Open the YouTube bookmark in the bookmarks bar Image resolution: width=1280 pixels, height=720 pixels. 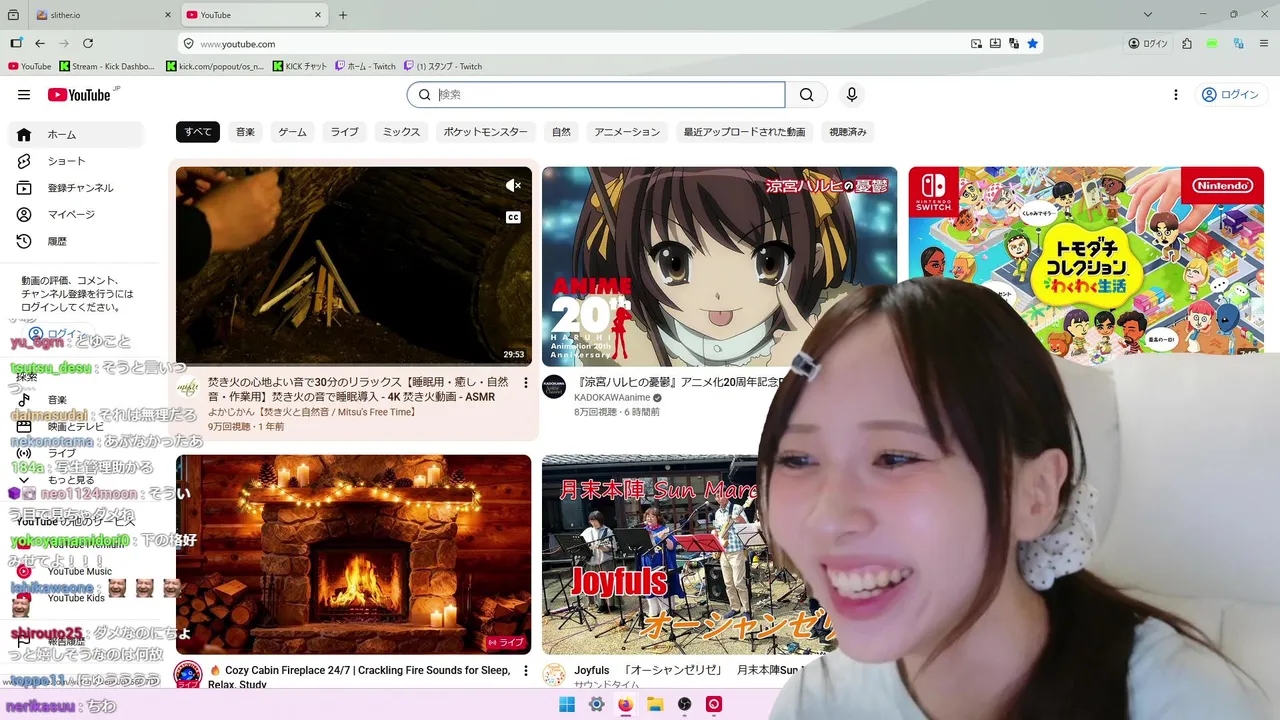(30, 66)
